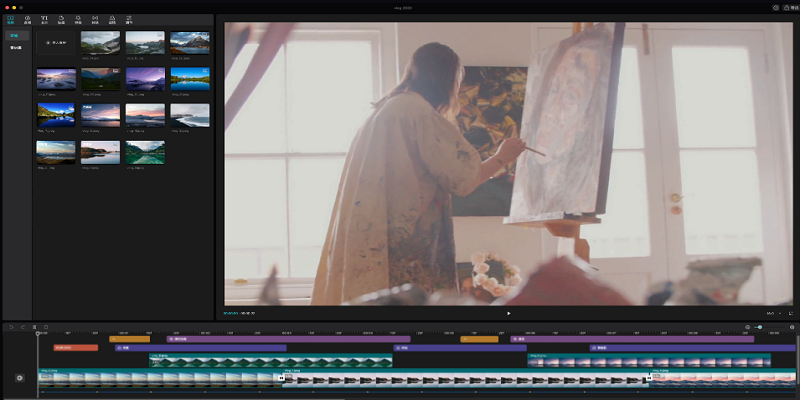The width and height of the screenshot is (800, 400).
Task: Open the Audio tab in top toolbar
Action: 27,19
